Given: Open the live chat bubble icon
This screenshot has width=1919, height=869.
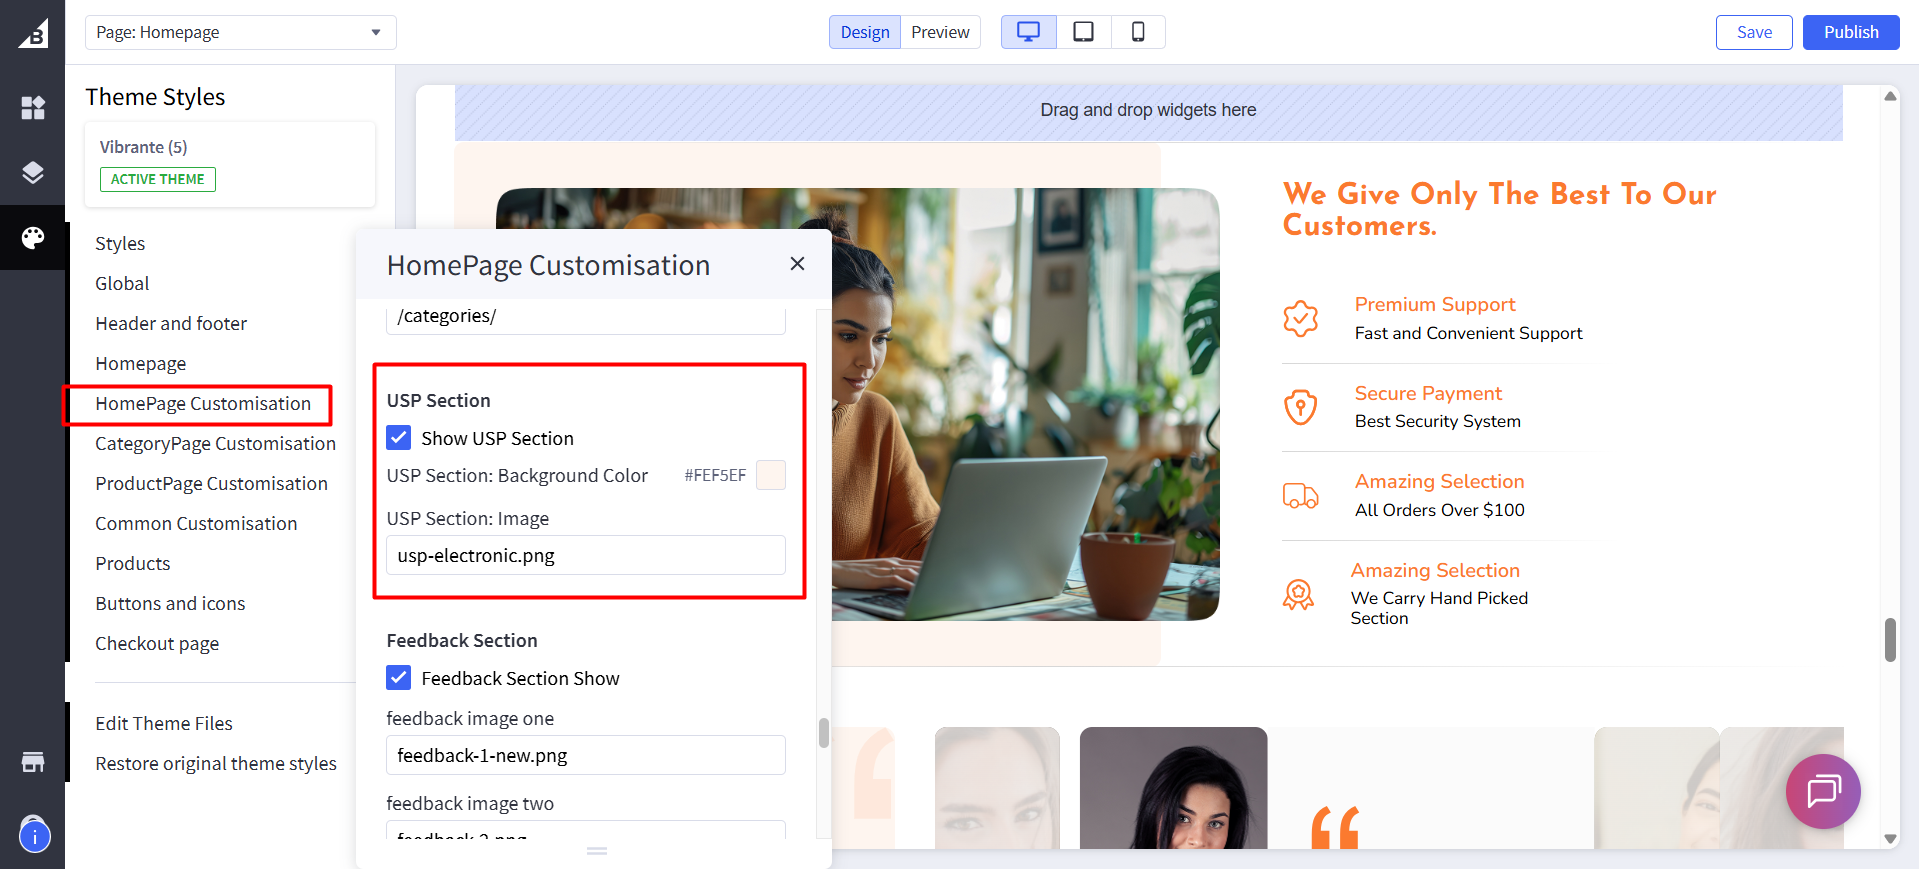Looking at the screenshot, I should click(x=1823, y=791).
